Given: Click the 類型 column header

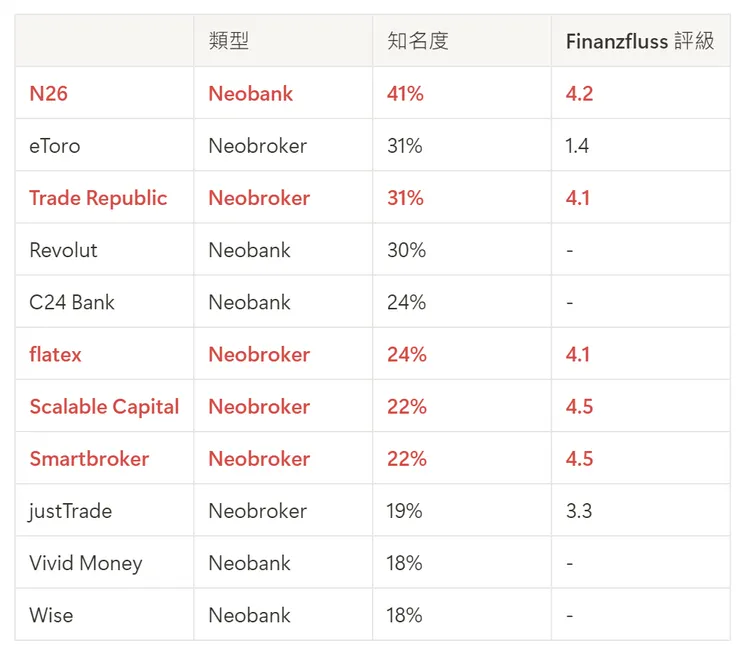Looking at the screenshot, I should coord(228,41).
